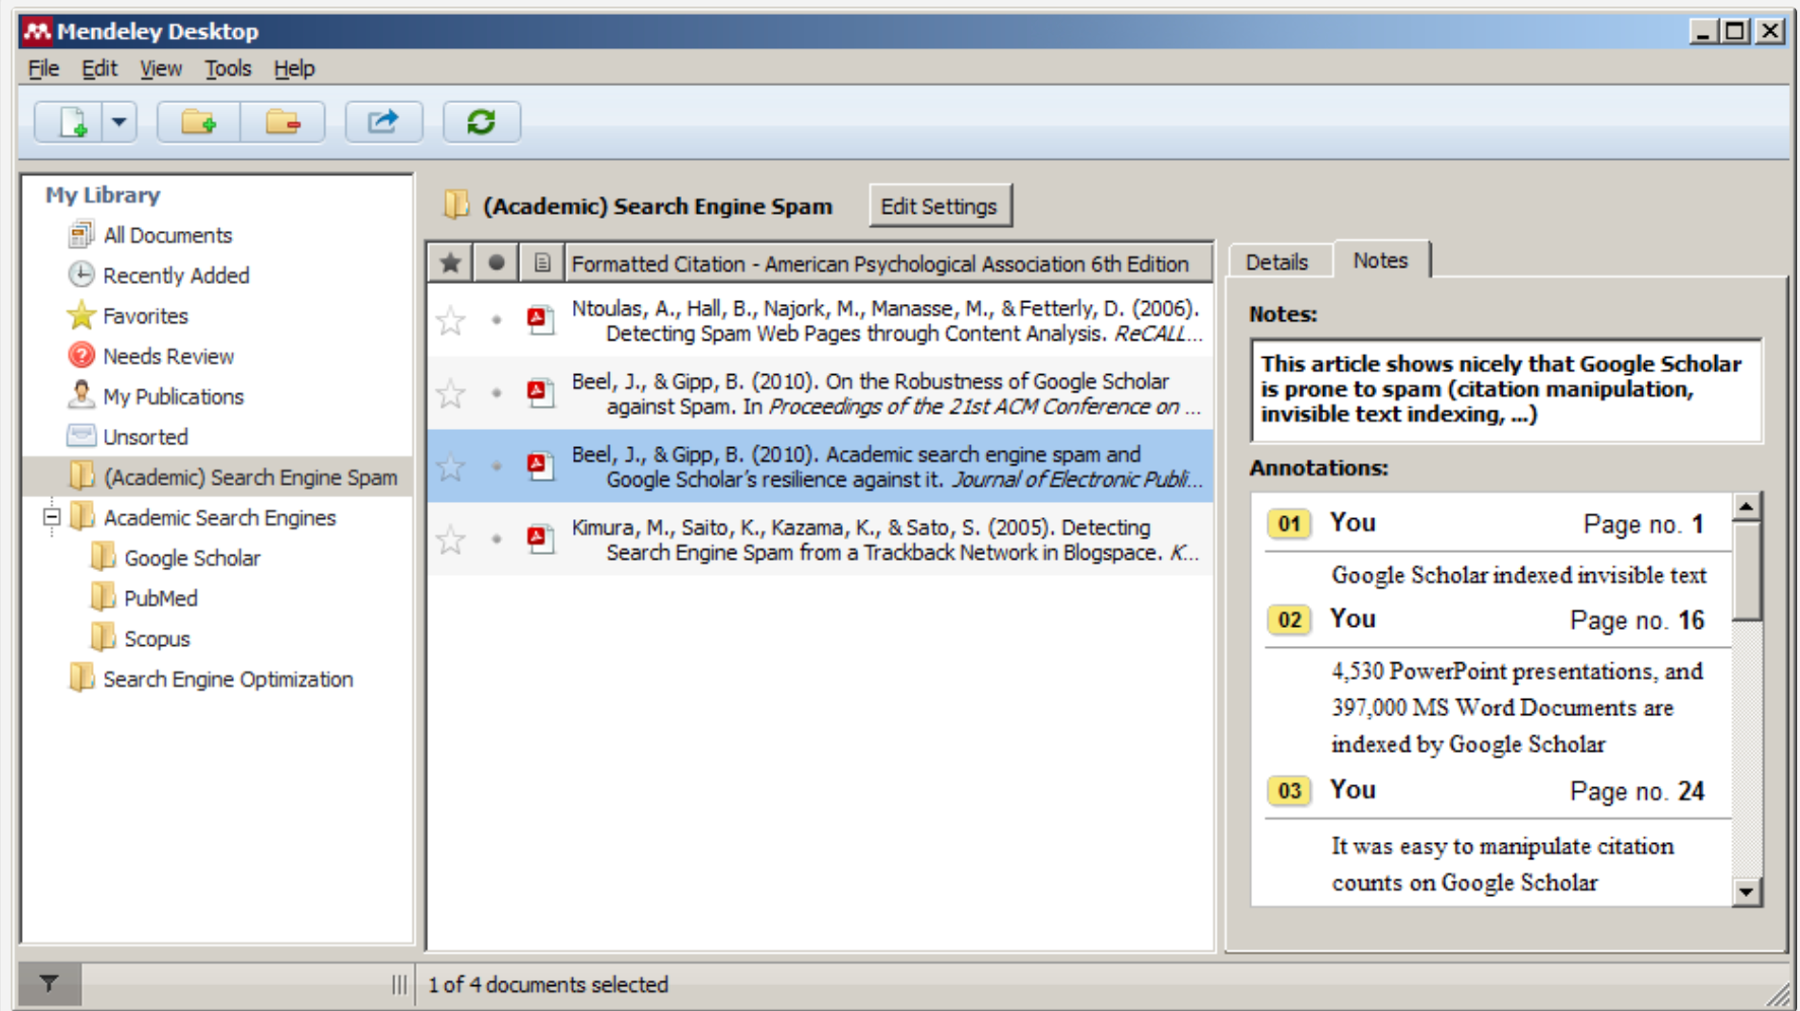Open PDF icon of Kimura entry

[x=541, y=539]
